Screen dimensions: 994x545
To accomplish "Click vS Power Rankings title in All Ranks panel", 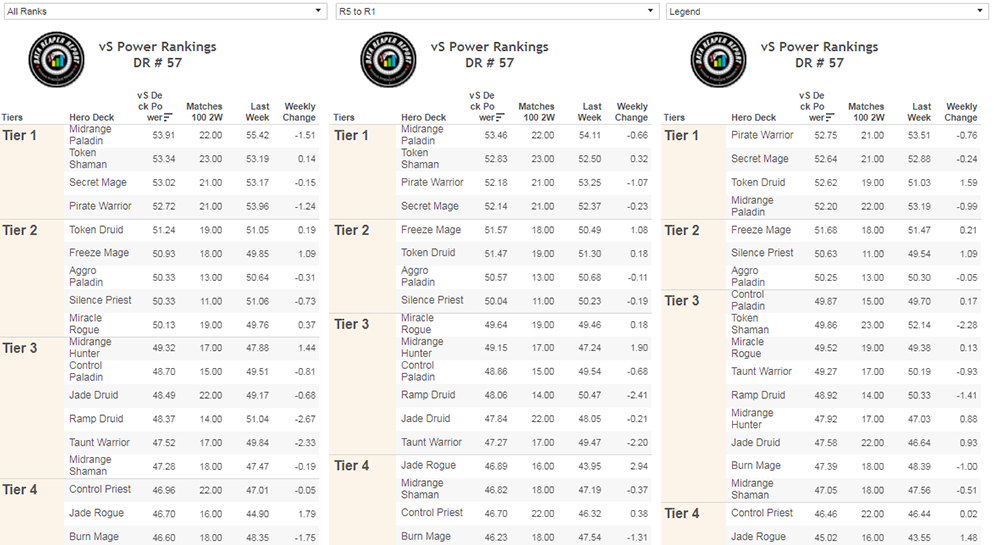I will pos(157,47).
